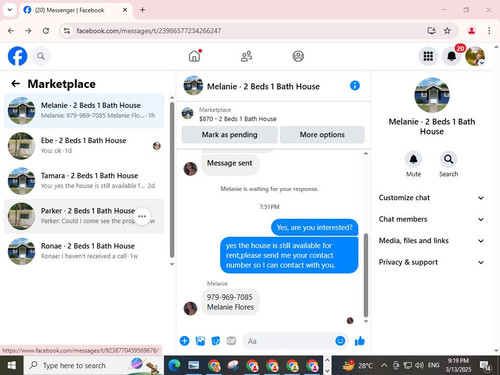500x375 pixels.
Task: Select Melanie 2 Beds 1 Bath House chat
Action: pyautogui.click(x=84, y=111)
